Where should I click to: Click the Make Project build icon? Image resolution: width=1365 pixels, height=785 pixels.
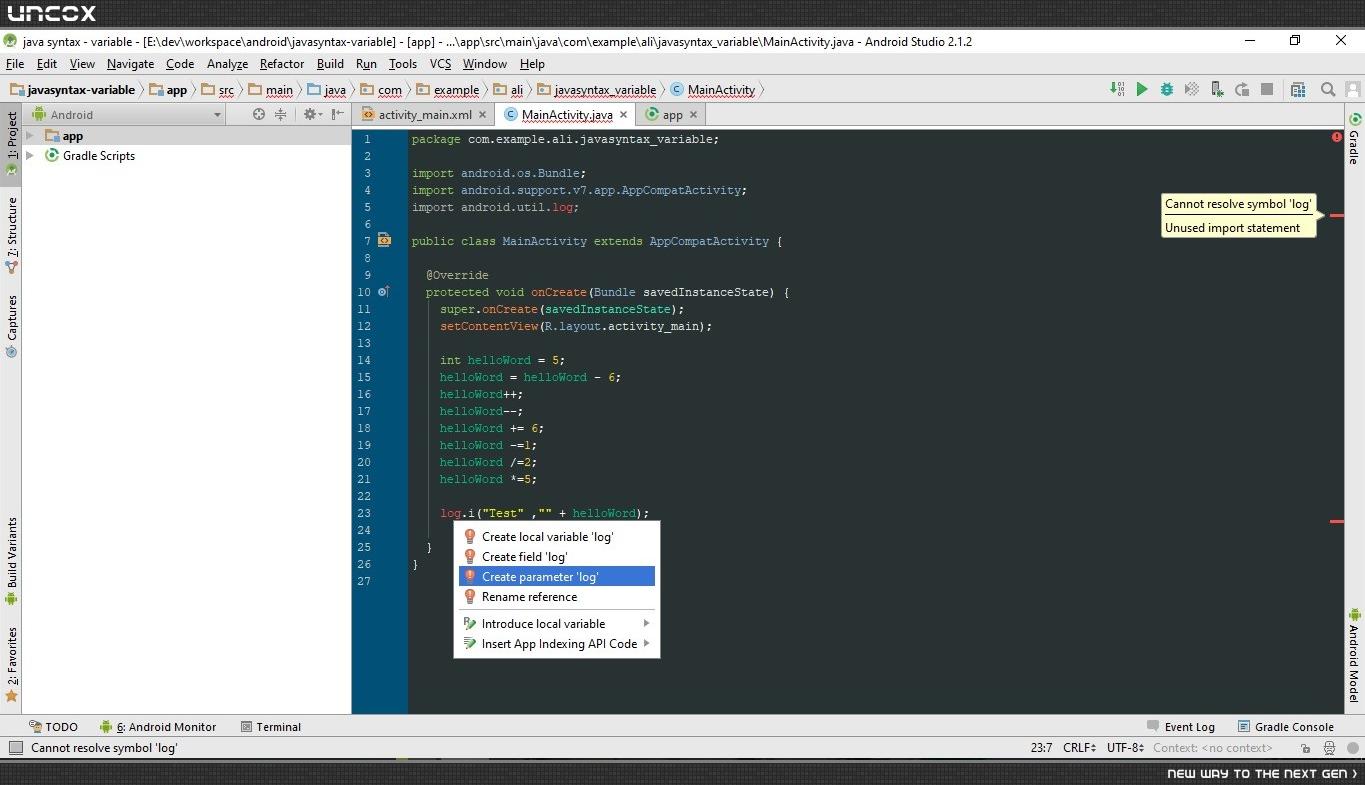coord(1117,89)
